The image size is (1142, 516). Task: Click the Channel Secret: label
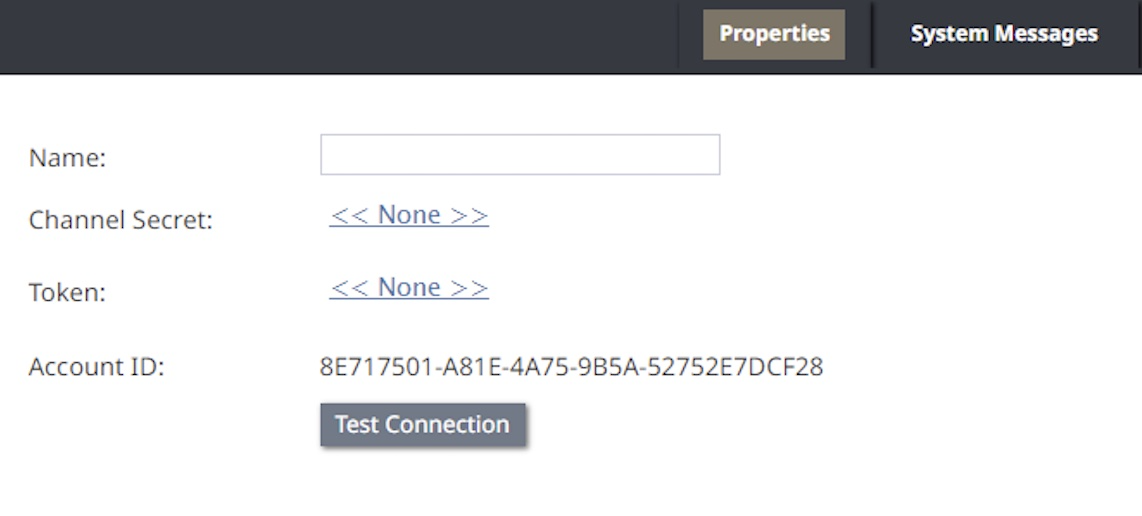tap(120, 220)
